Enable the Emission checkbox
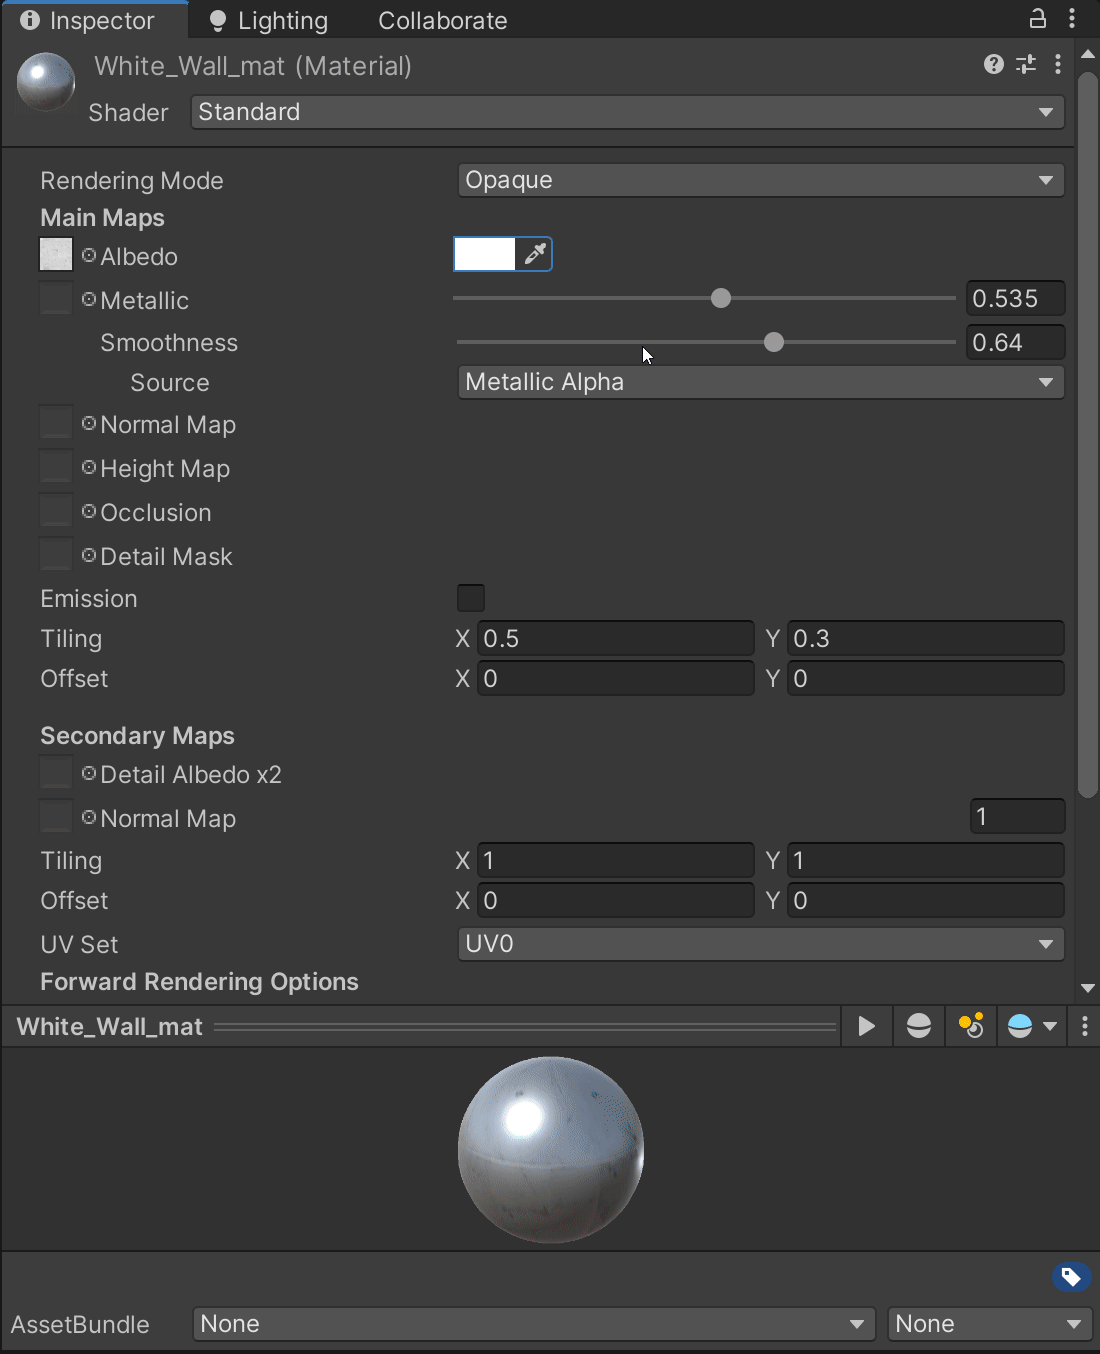 tap(471, 598)
